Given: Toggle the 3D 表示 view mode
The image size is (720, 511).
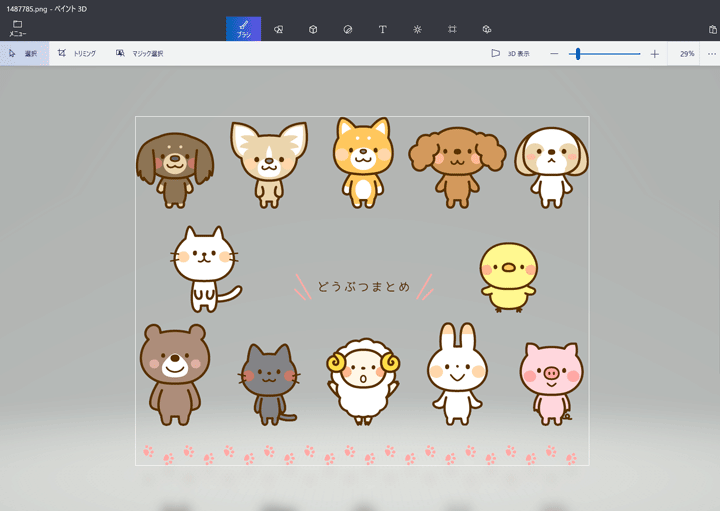Looking at the screenshot, I should click(511, 53).
